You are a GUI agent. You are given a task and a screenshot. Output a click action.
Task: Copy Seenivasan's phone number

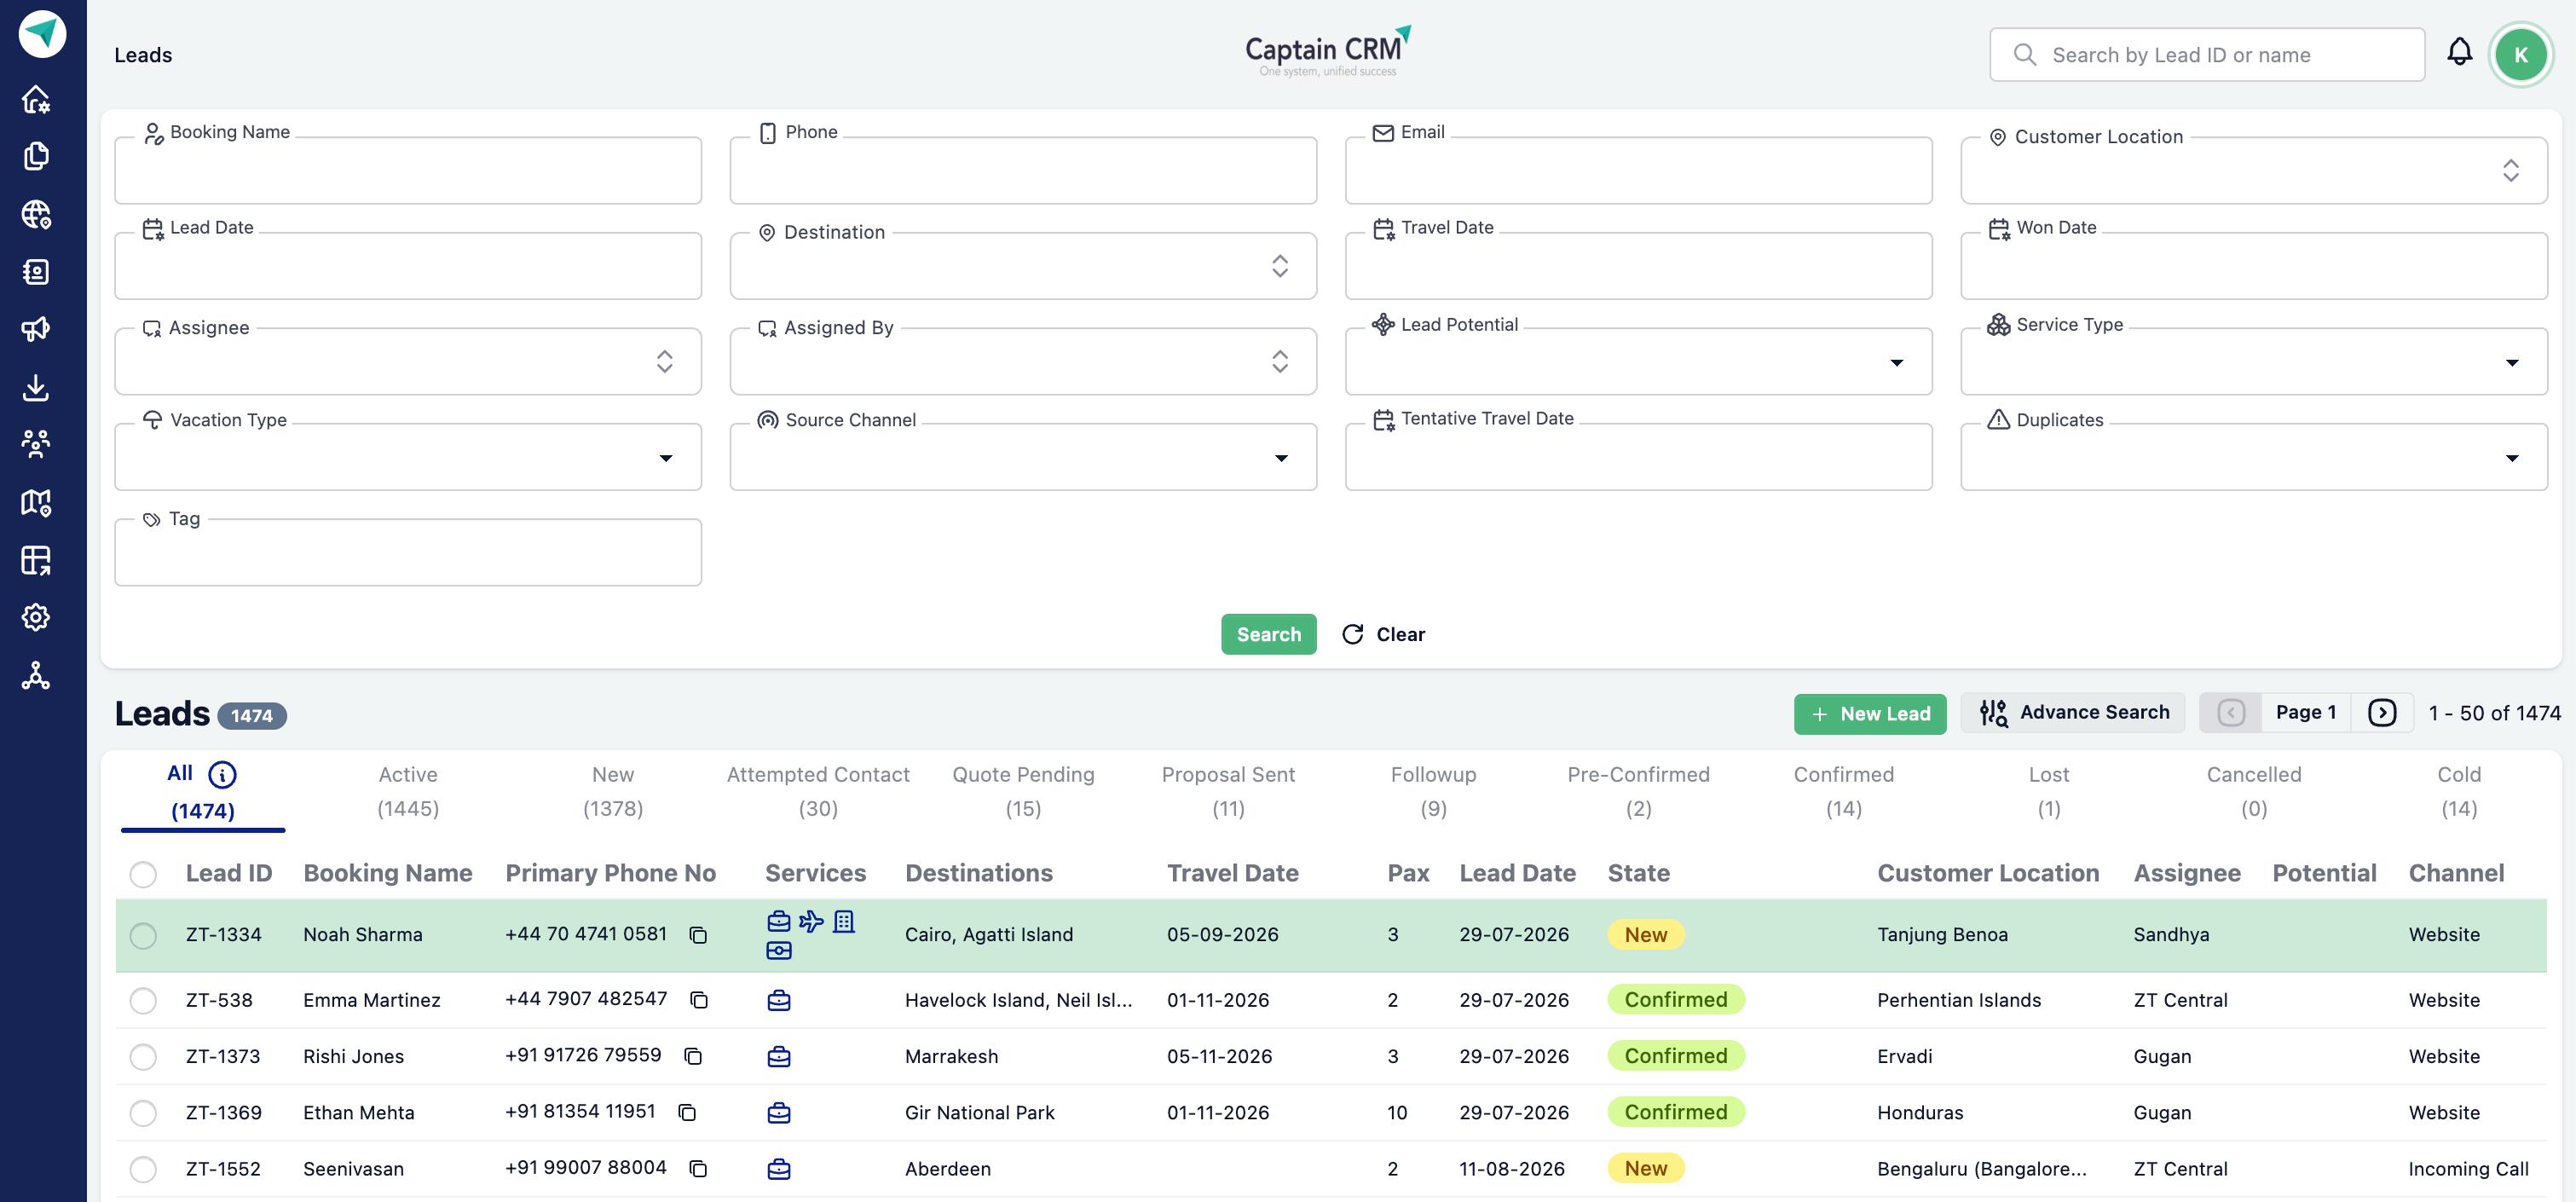point(698,1169)
